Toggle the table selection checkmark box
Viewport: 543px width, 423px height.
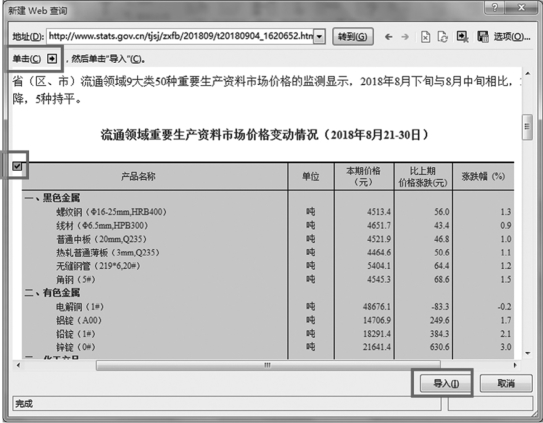(x=17, y=166)
